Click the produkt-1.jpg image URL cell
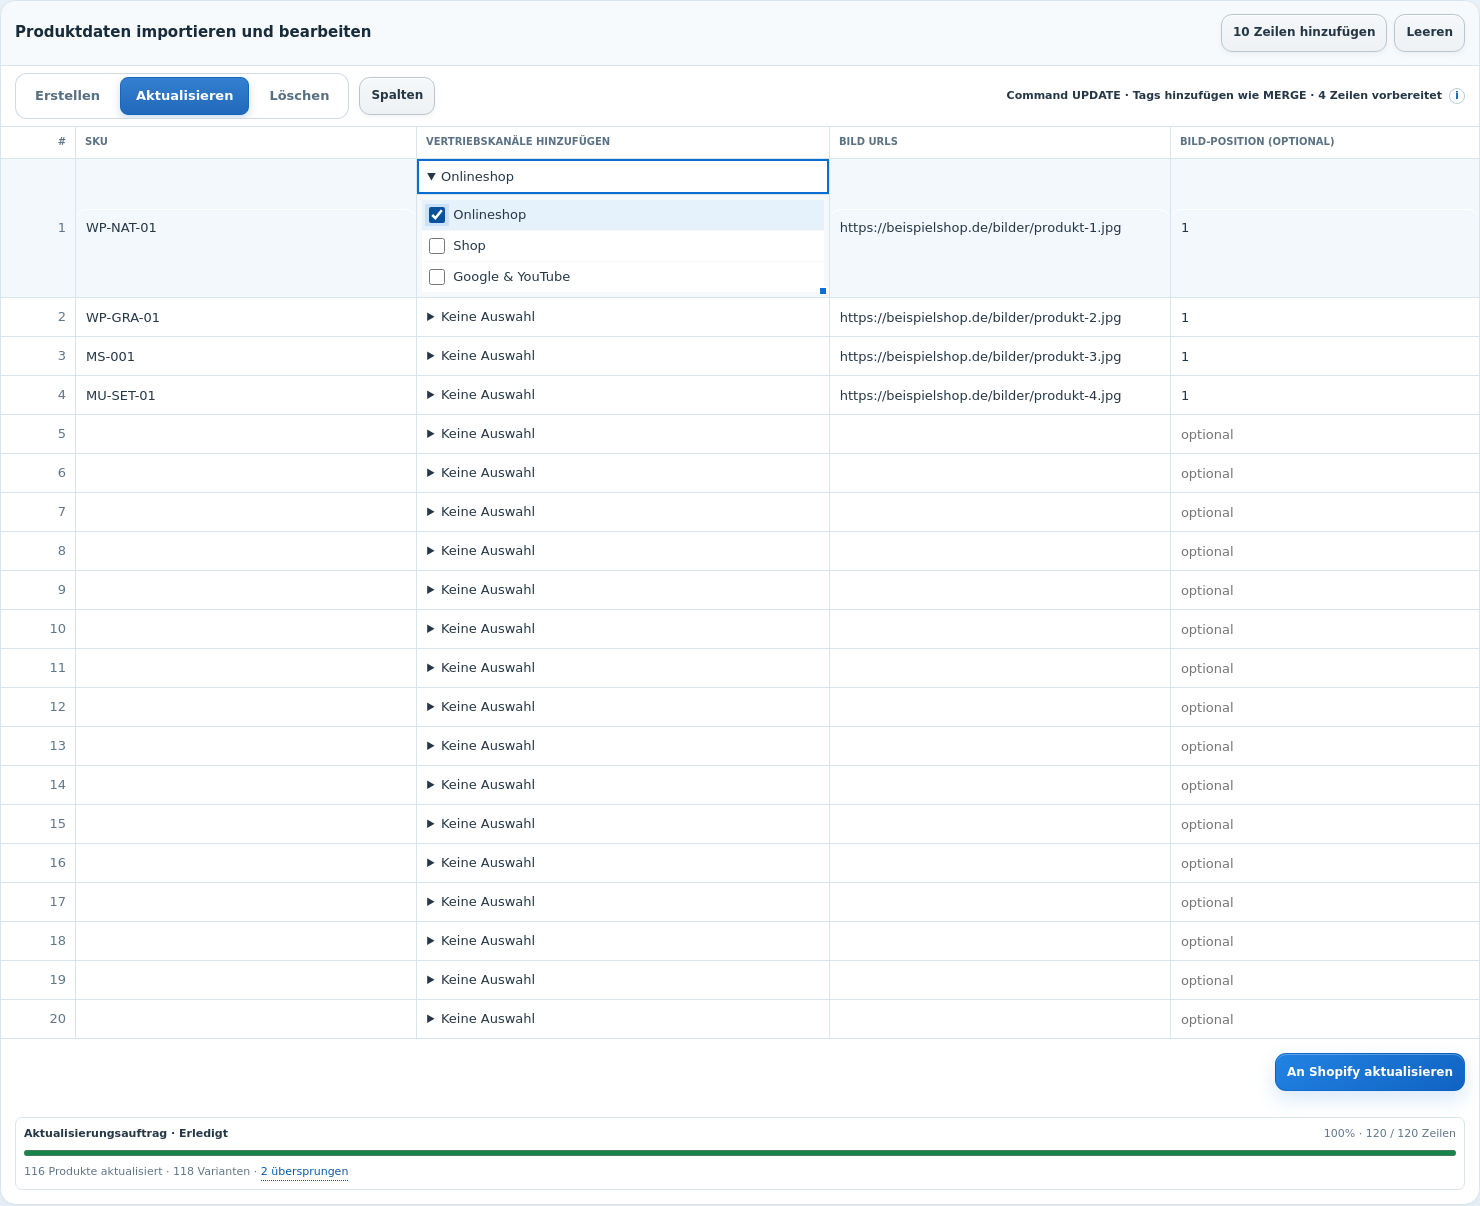This screenshot has height=1206, width=1480. pyautogui.click(x=1000, y=228)
